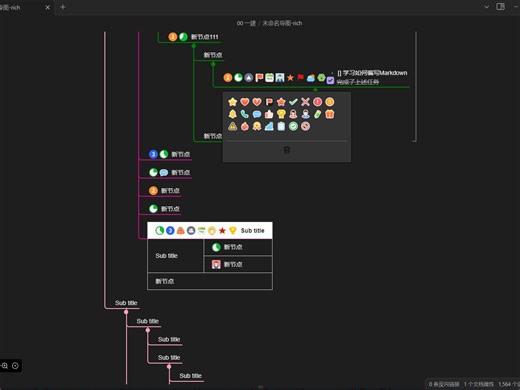Pick the green circled check icon
520x390 pixels.
click(x=293, y=126)
